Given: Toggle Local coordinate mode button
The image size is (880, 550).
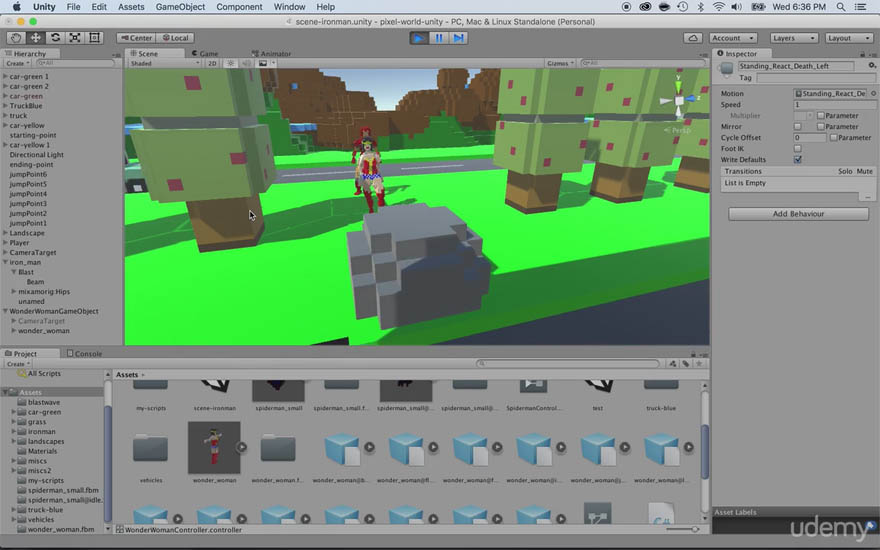Looking at the screenshot, I should [x=175, y=38].
